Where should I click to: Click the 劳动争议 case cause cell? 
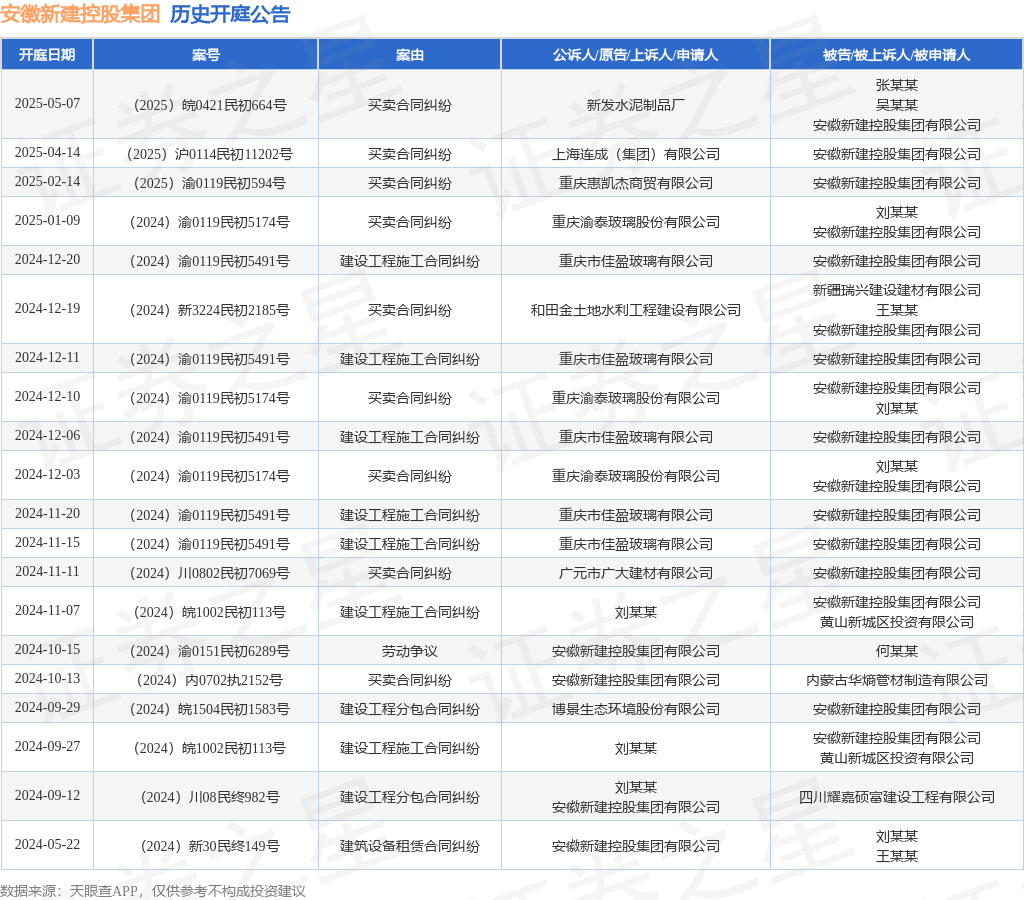[409, 651]
